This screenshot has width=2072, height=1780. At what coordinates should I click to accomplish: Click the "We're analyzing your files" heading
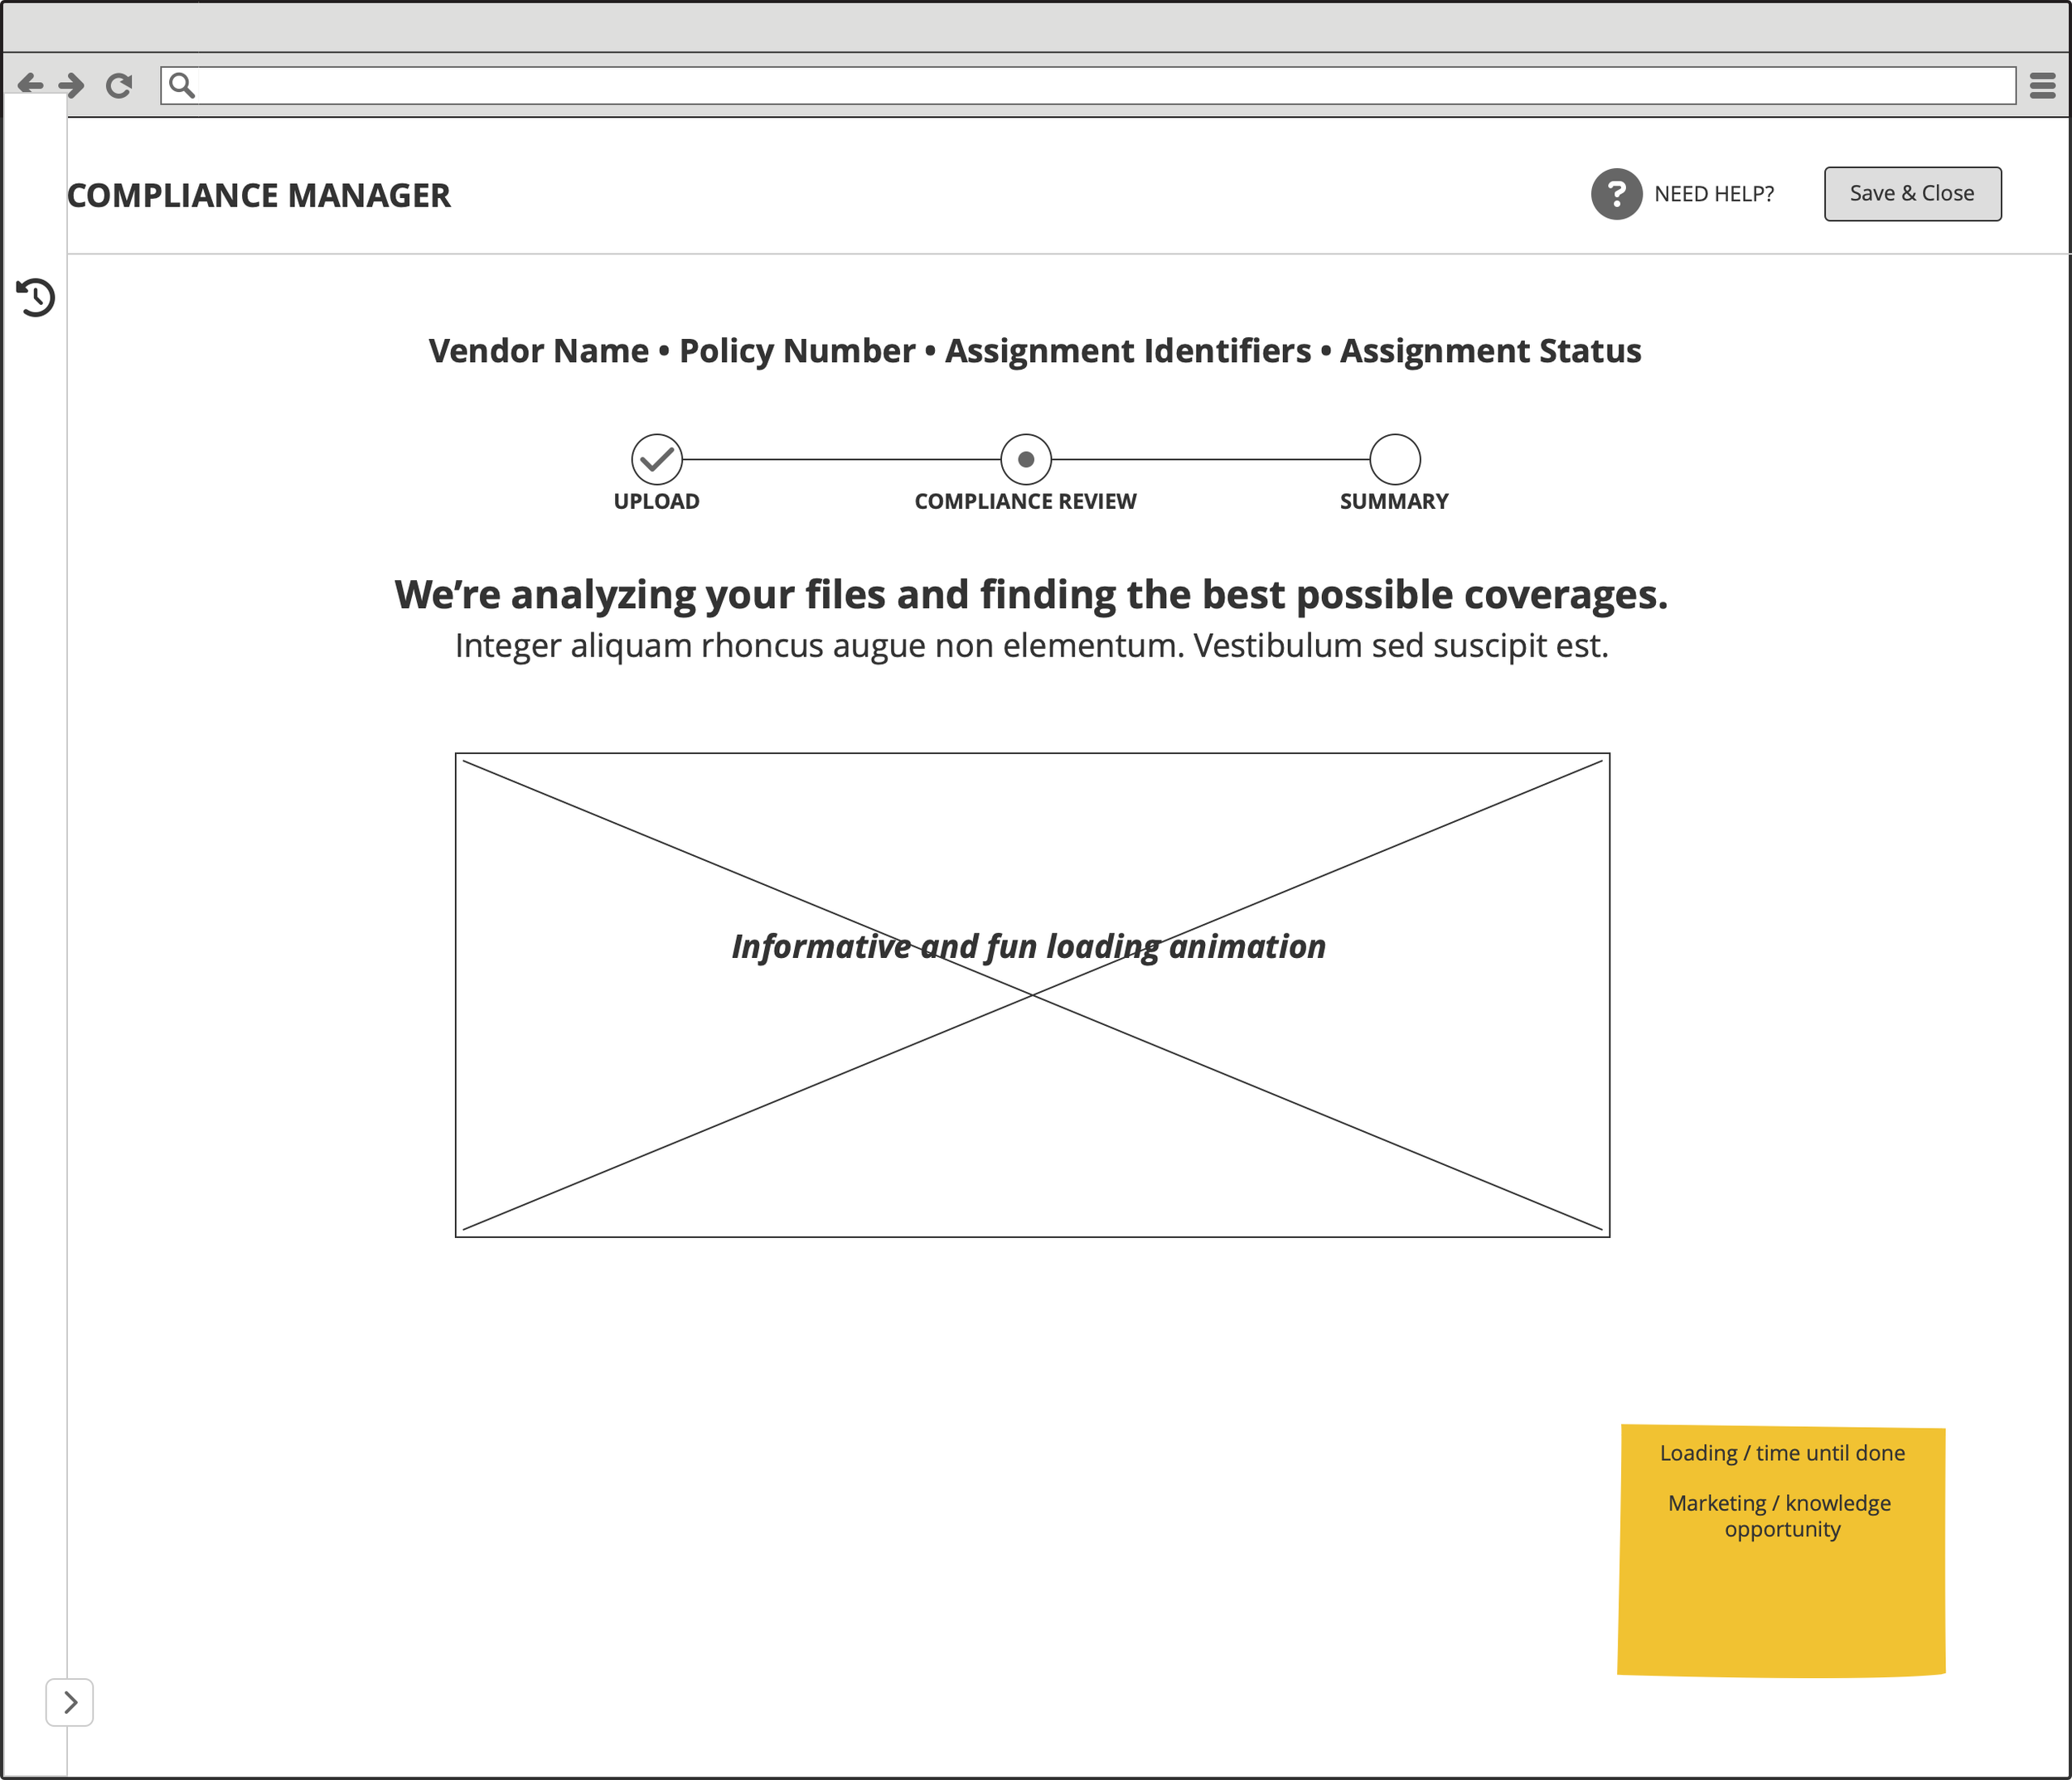(1031, 595)
